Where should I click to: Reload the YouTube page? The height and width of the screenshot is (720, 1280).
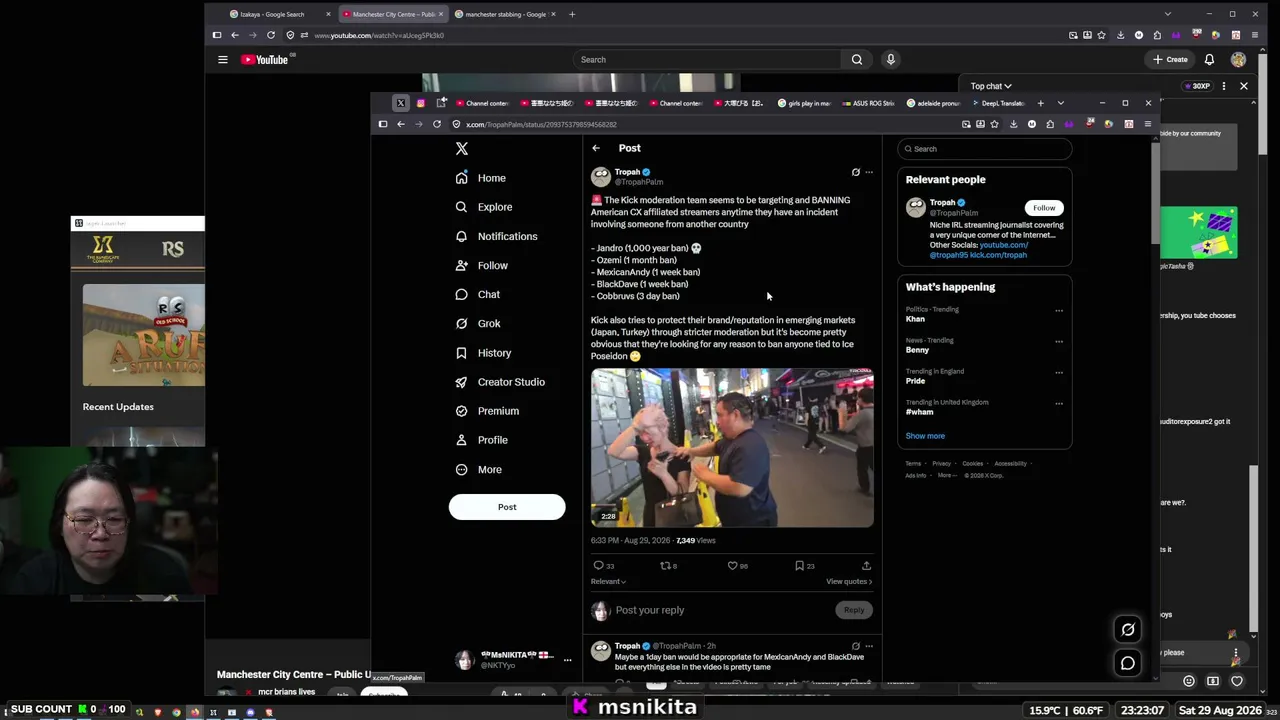point(271,35)
